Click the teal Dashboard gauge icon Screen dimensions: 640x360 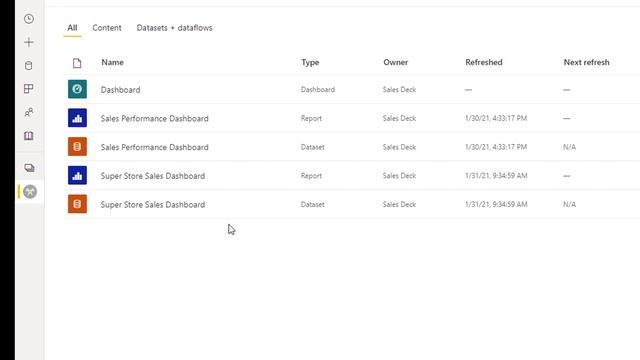coord(77,89)
